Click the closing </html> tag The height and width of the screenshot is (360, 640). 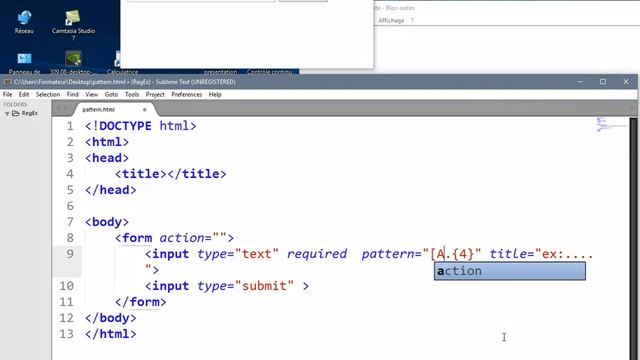pyautogui.click(x=111, y=334)
